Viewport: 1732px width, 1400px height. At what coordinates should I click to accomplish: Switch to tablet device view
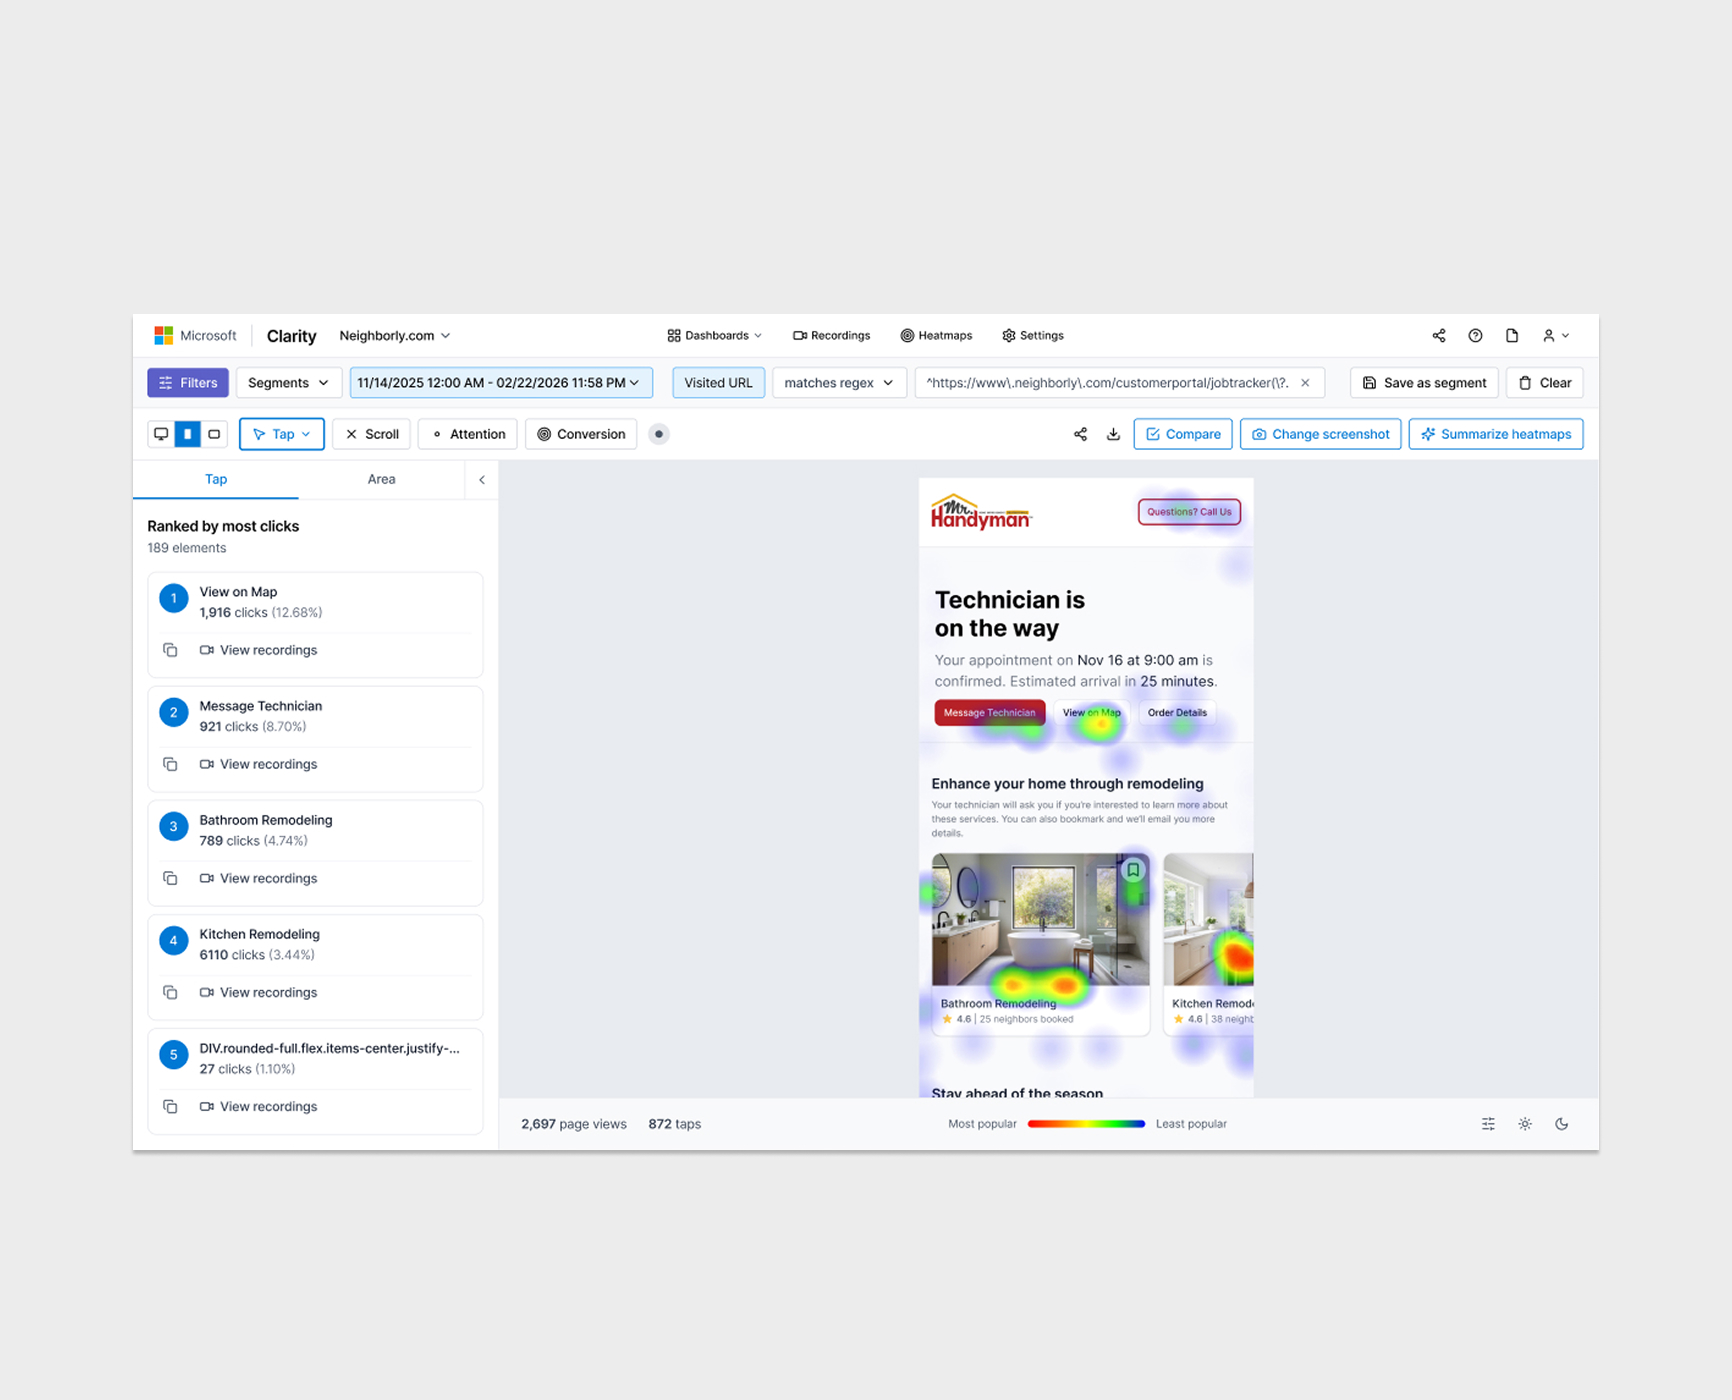click(214, 434)
